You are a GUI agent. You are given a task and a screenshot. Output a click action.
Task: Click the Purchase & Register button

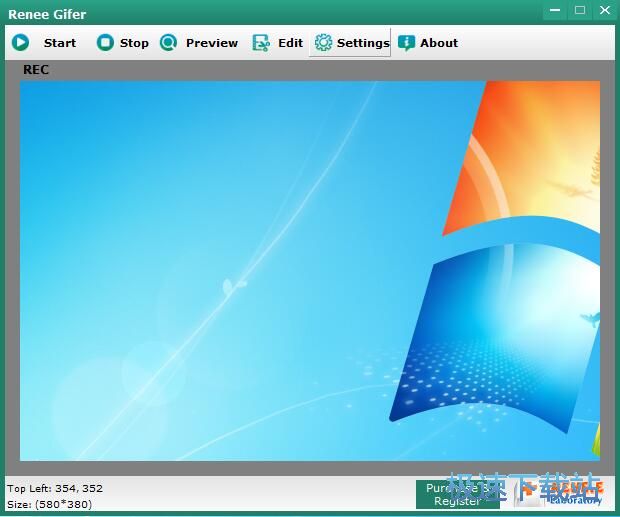457,494
